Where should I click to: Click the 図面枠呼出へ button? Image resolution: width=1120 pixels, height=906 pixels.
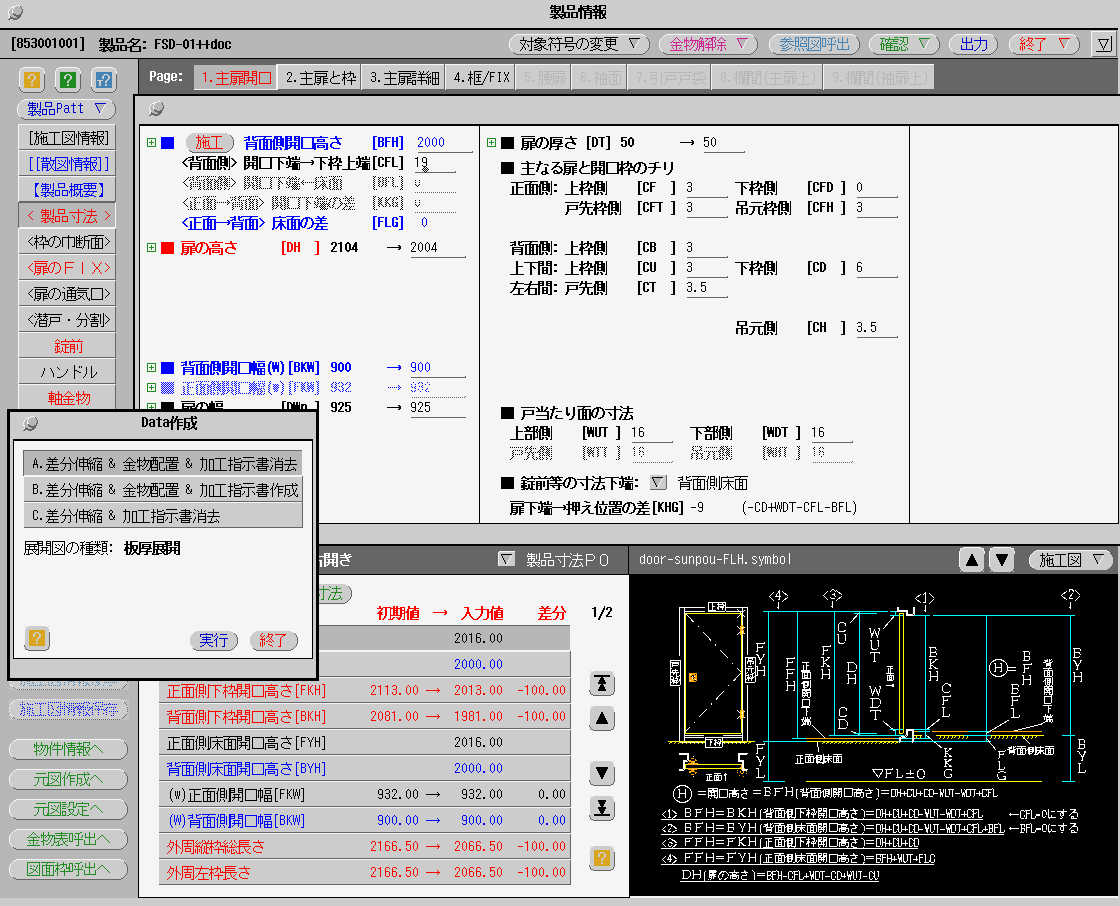coord(69,869)
